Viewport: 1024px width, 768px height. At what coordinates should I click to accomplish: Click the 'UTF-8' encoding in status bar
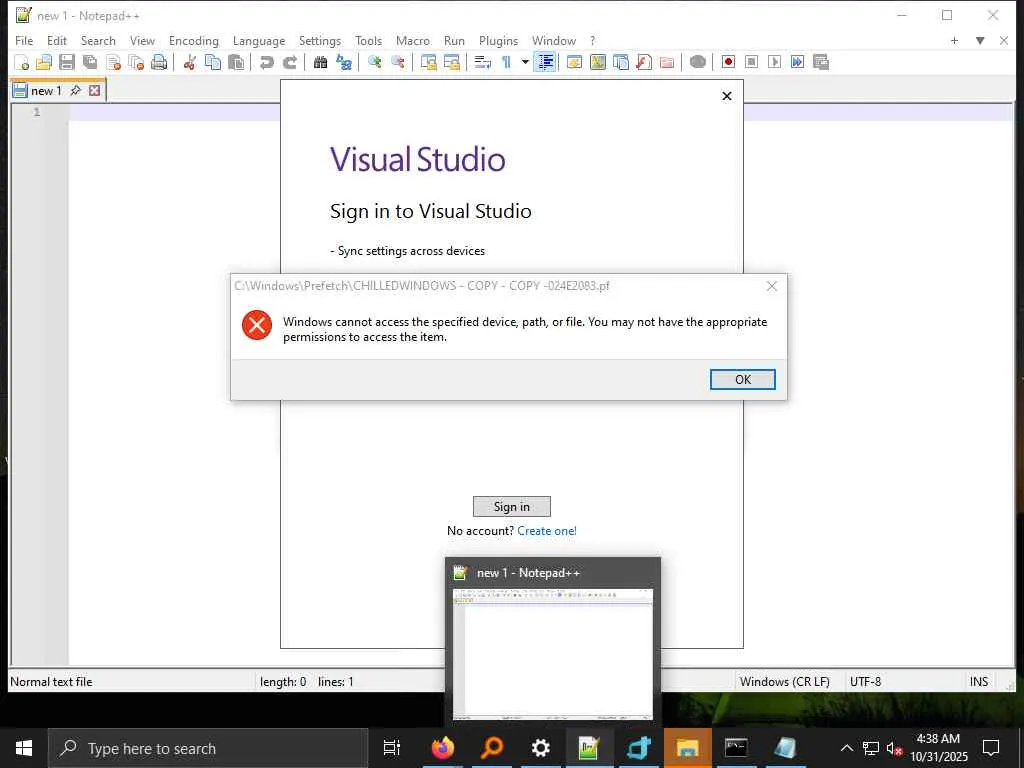click(x=865, y=682)
